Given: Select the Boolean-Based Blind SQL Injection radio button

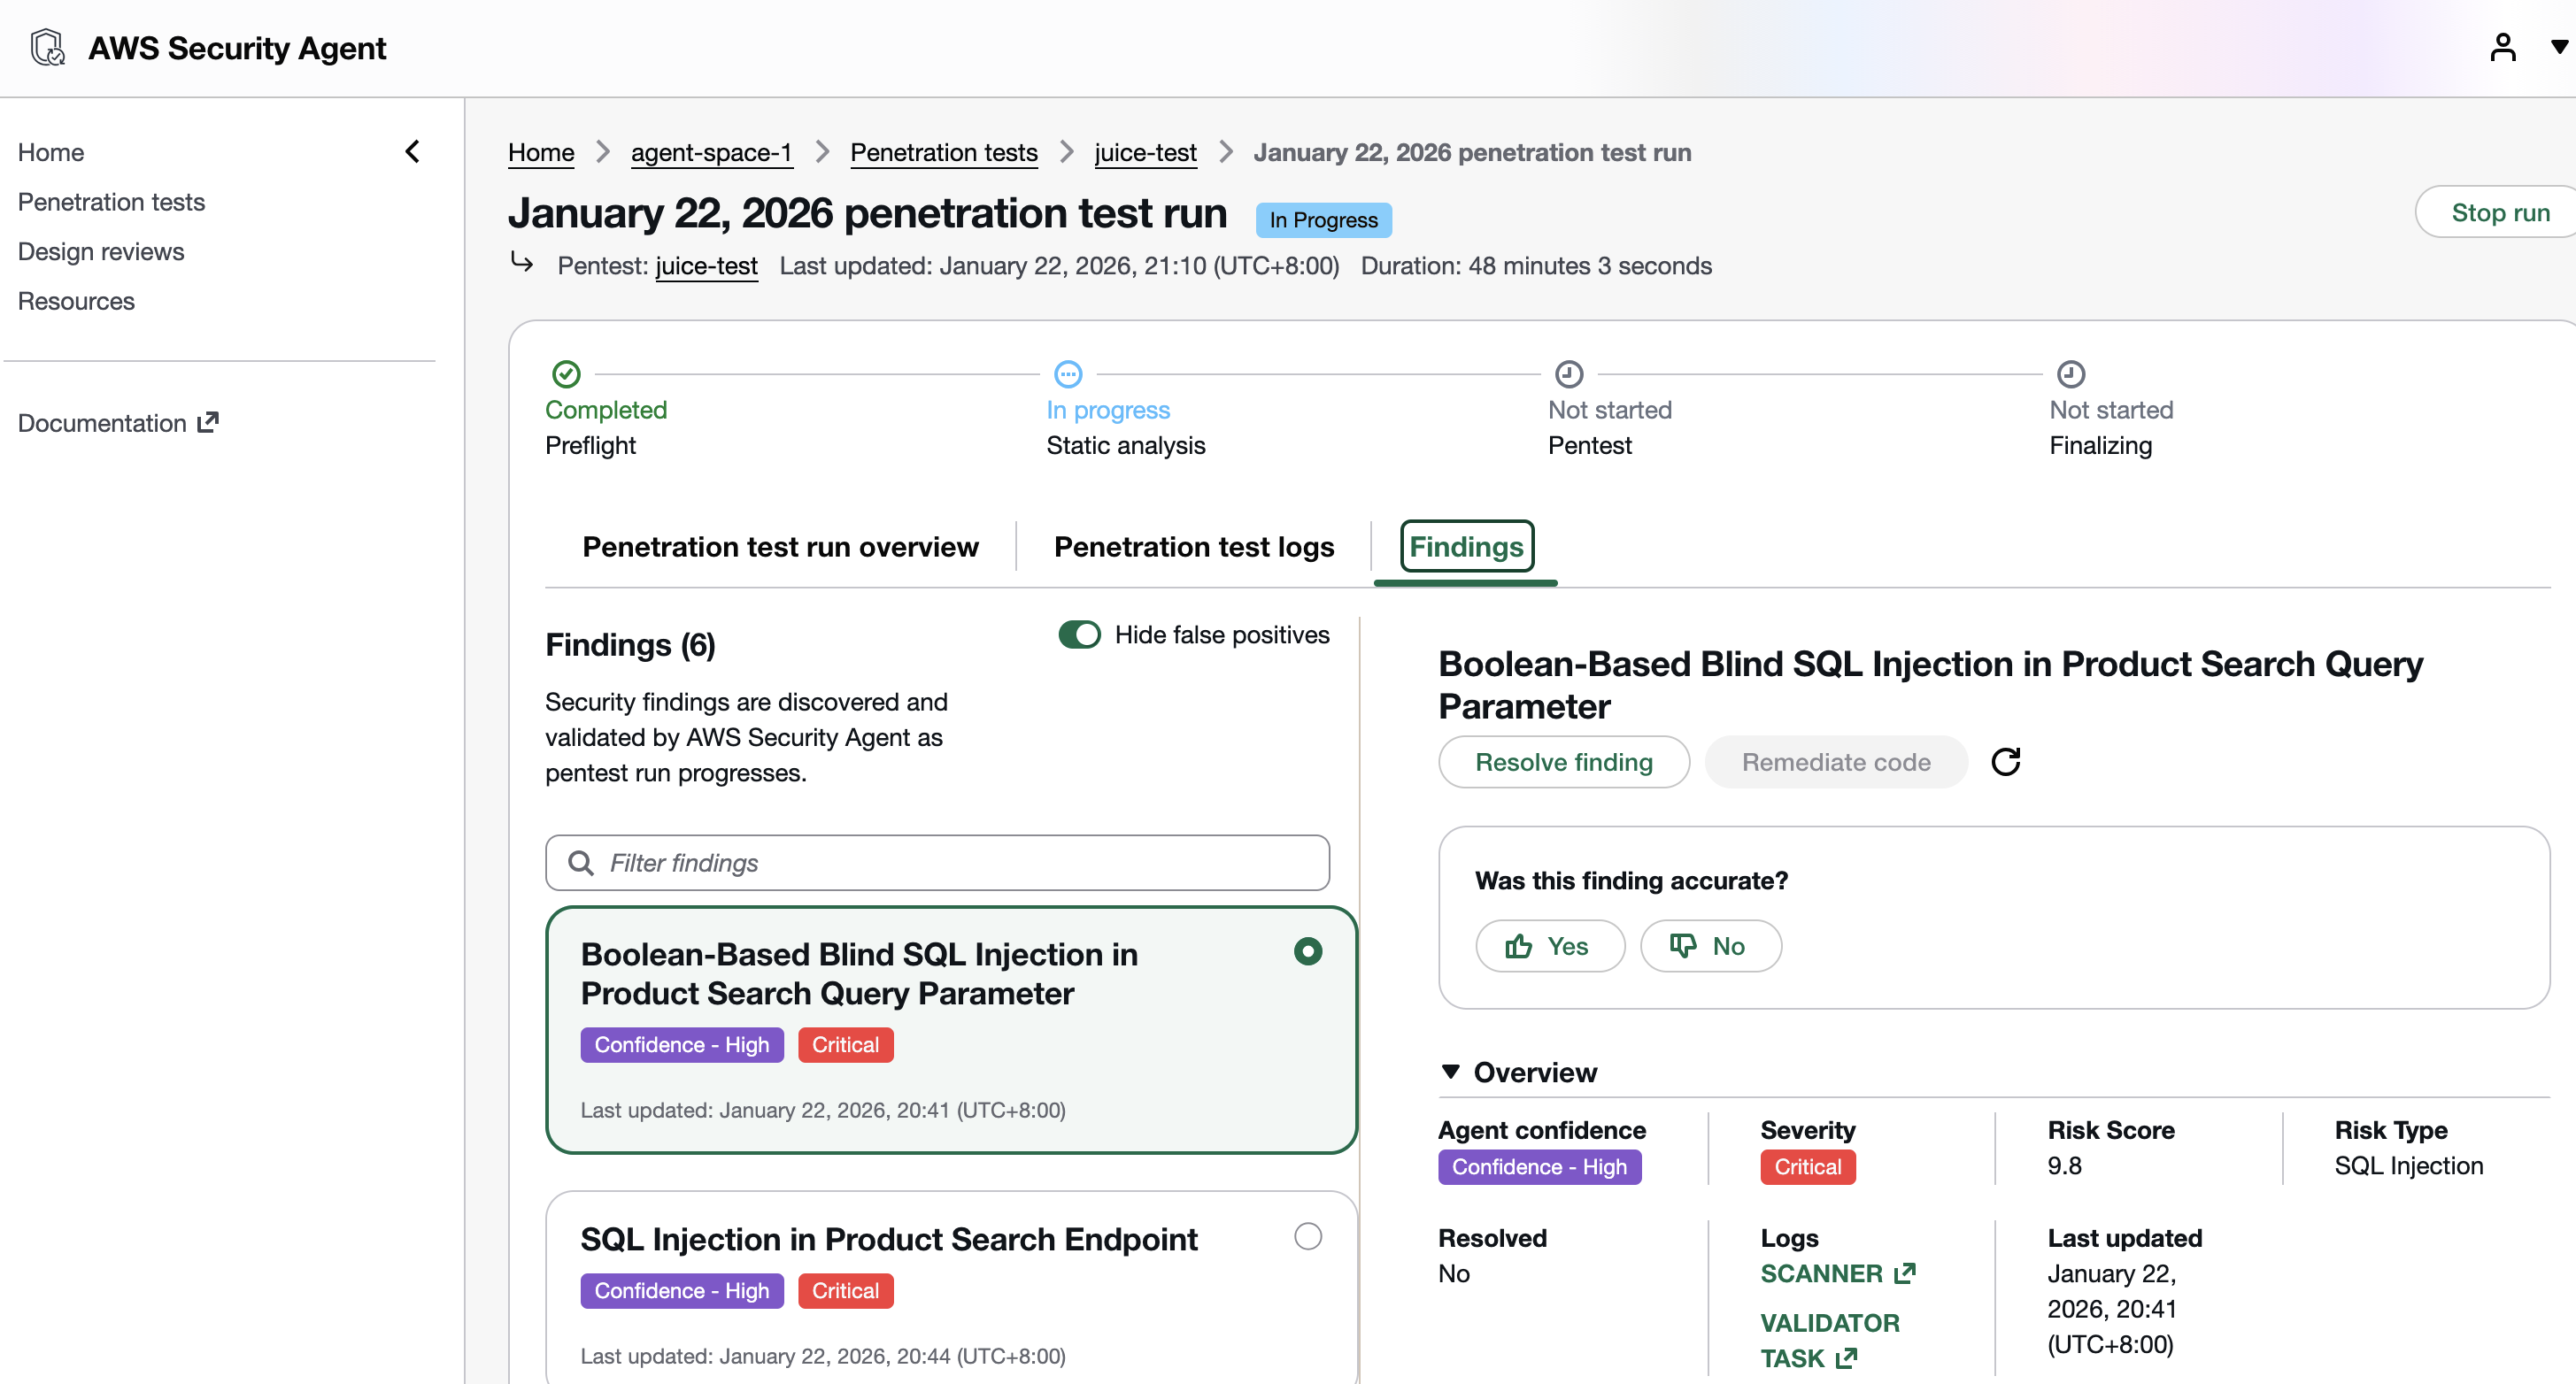Looking at the screenshot, I should pyautogui.click(x=1307, y=951).
